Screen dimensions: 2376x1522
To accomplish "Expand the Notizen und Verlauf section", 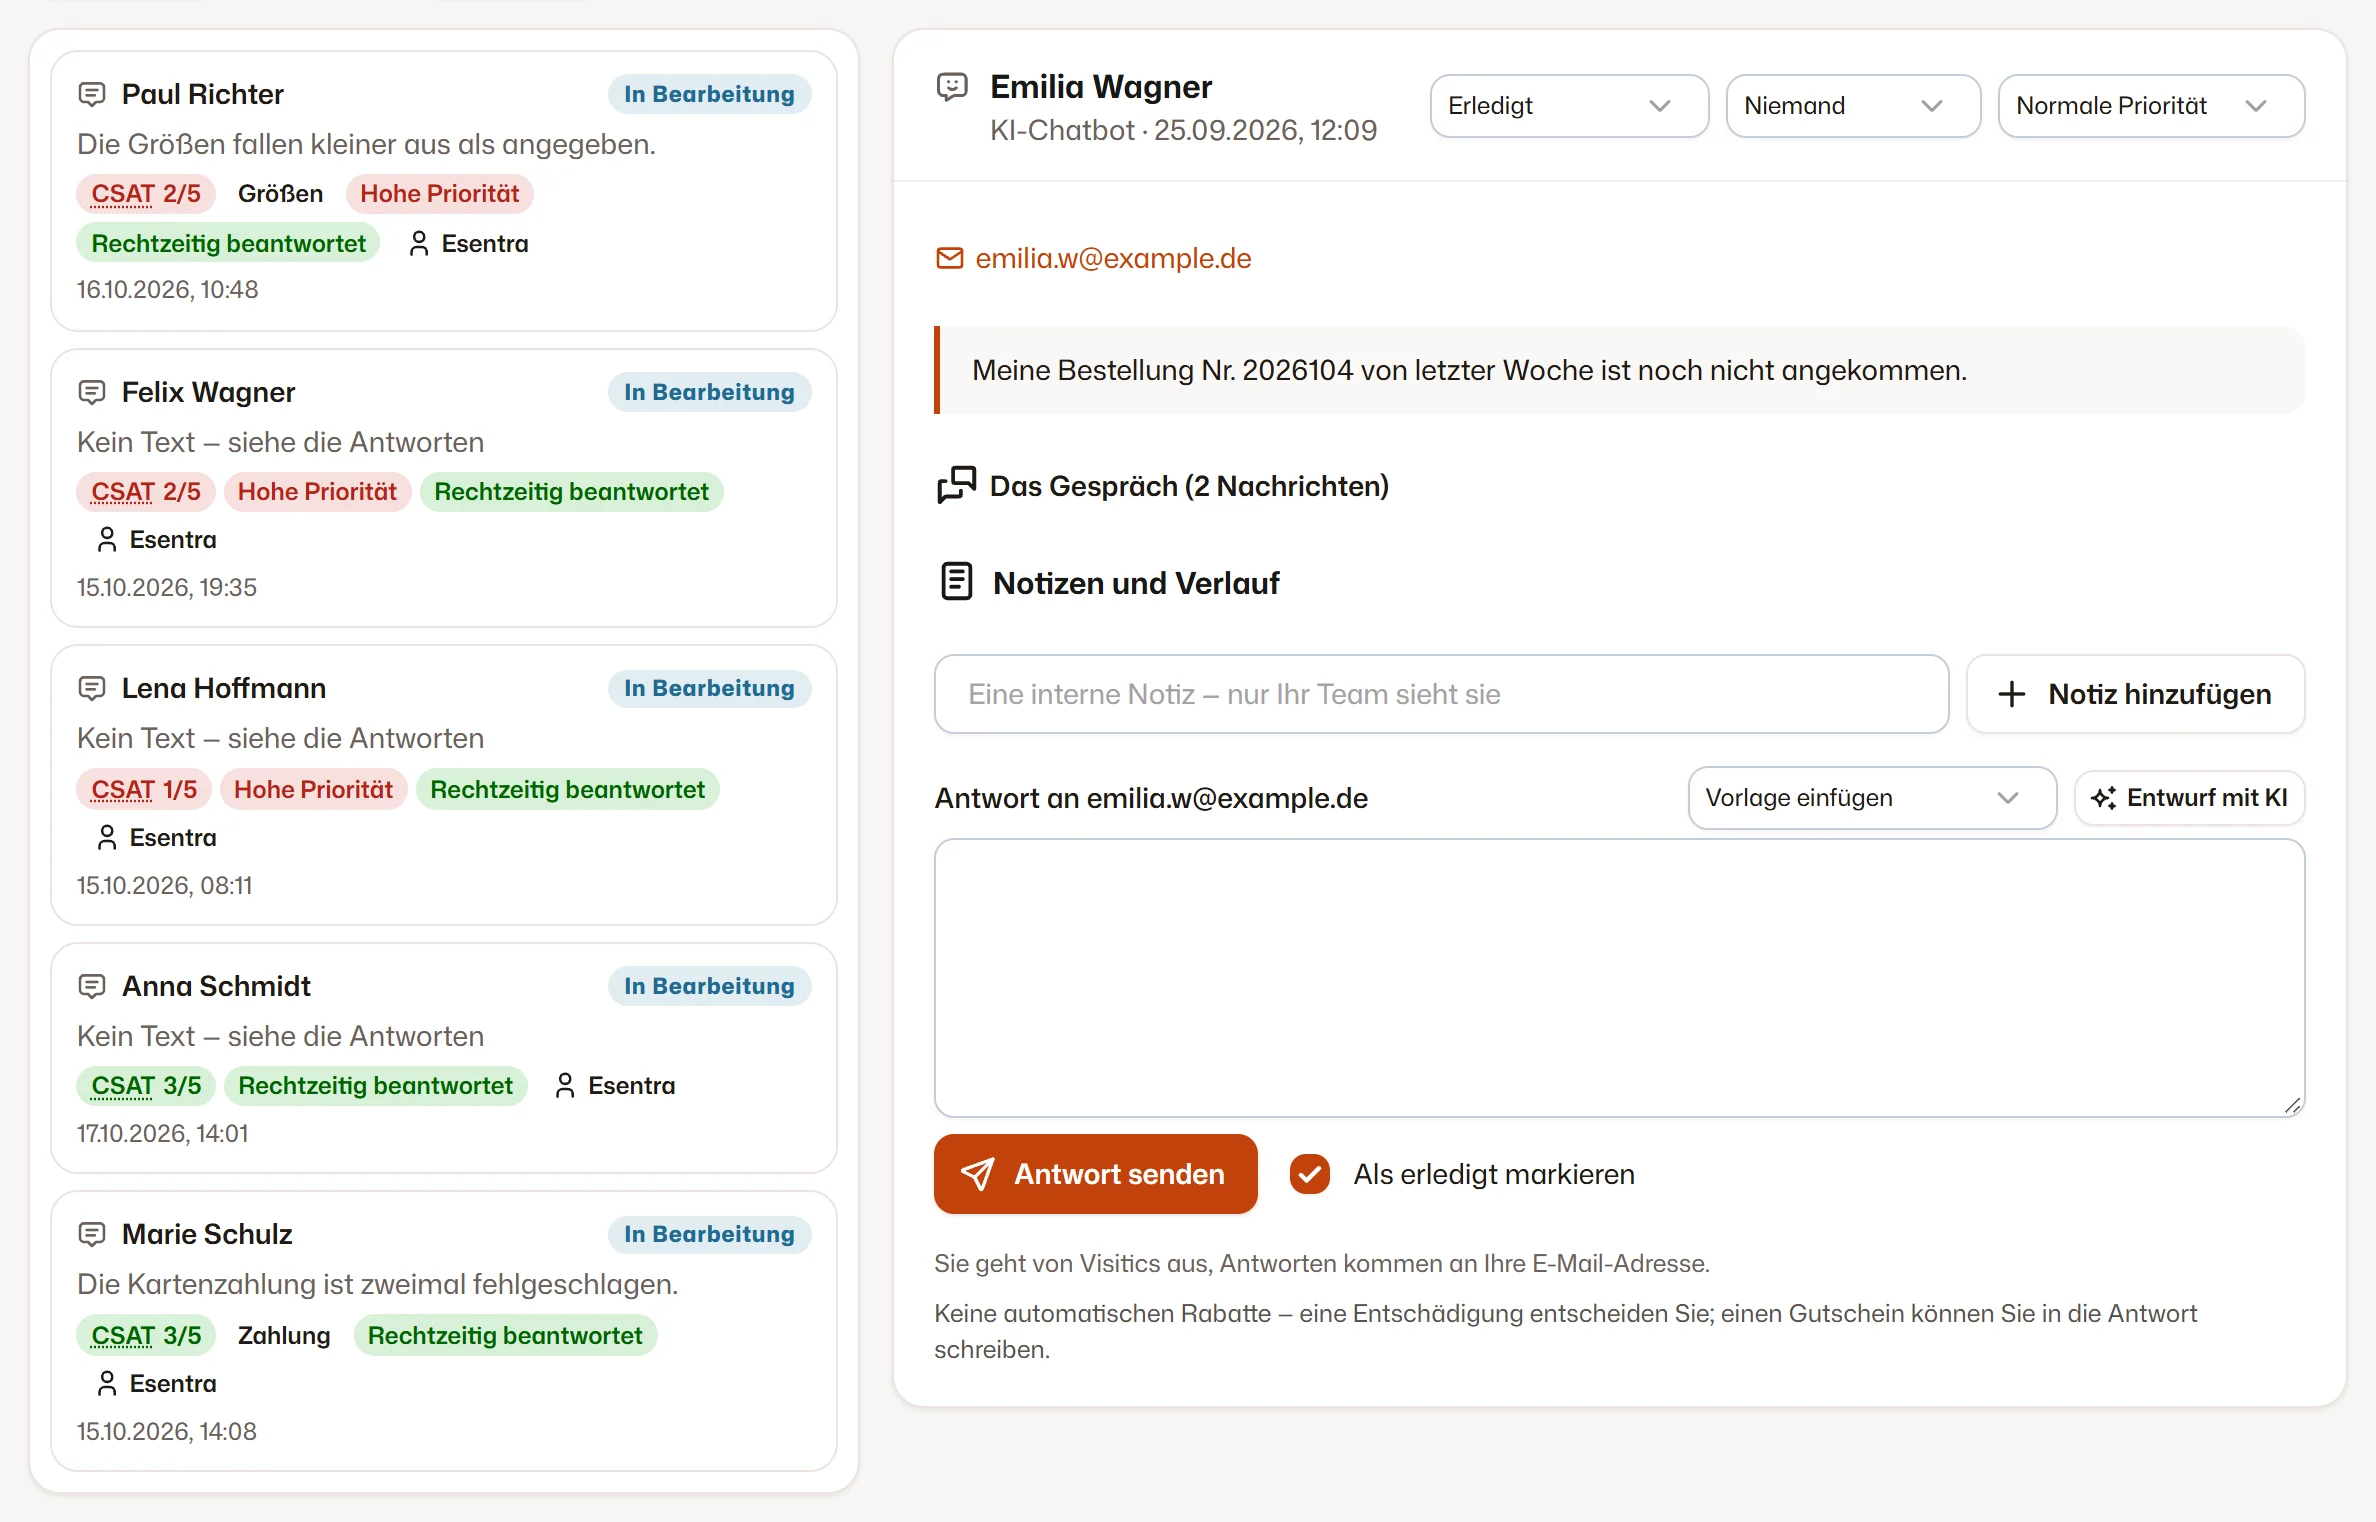I will point(1108,582).
